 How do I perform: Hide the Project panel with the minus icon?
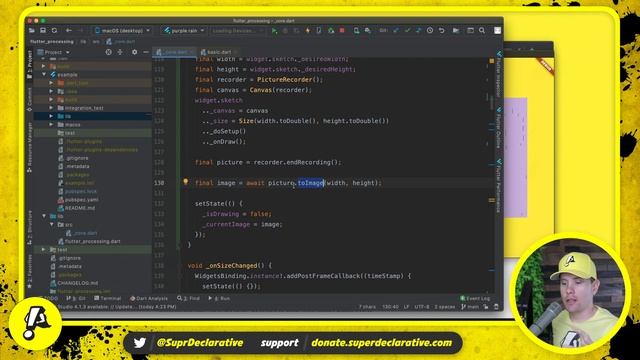point(146,52)
